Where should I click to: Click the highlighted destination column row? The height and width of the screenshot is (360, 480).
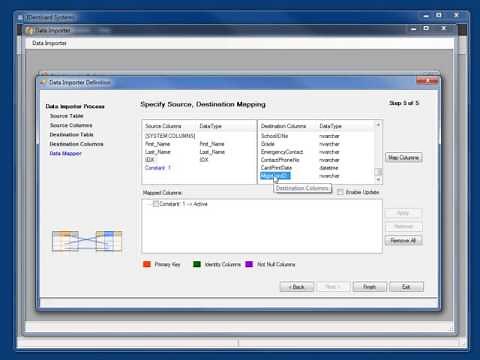coord(275,176)
